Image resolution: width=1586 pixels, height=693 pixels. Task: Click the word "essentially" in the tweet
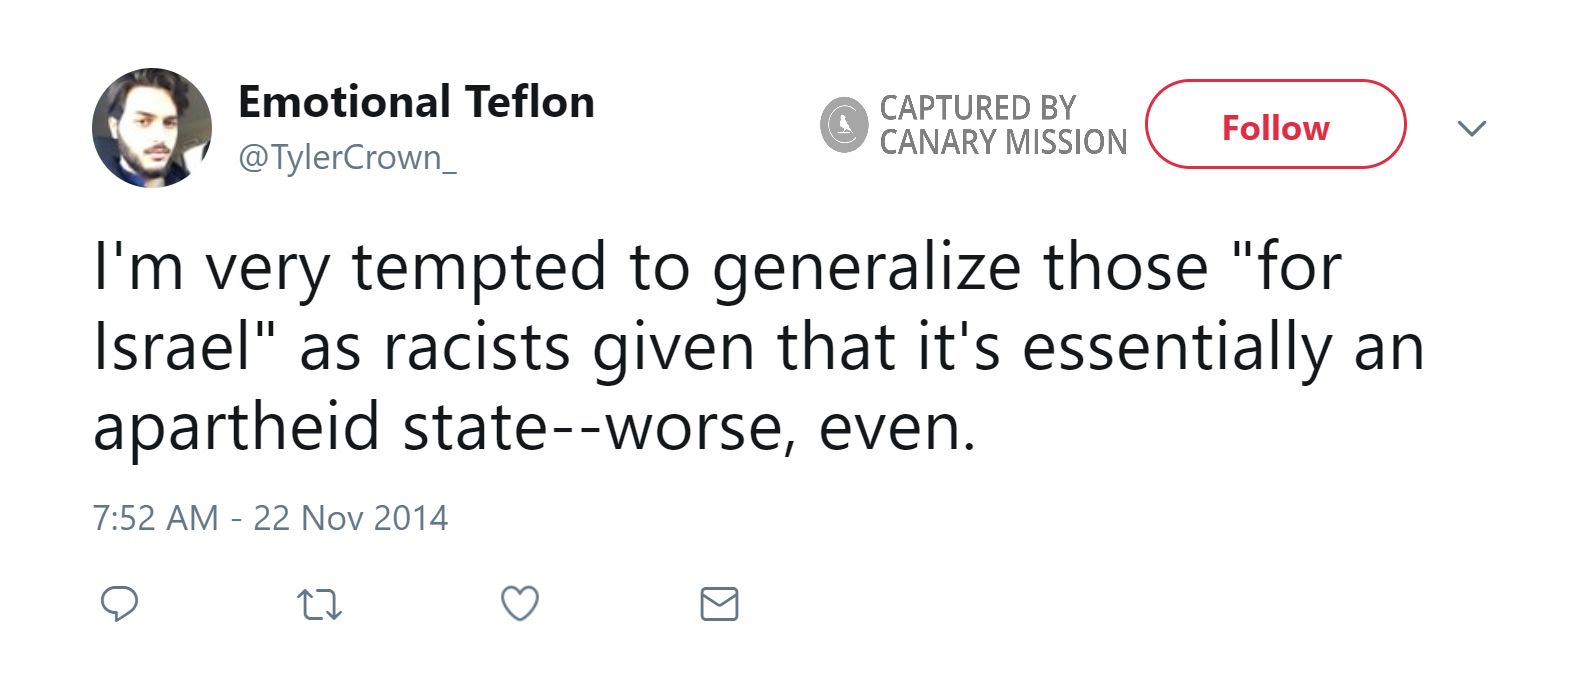pyautogui.click(x=1177, y=348)
